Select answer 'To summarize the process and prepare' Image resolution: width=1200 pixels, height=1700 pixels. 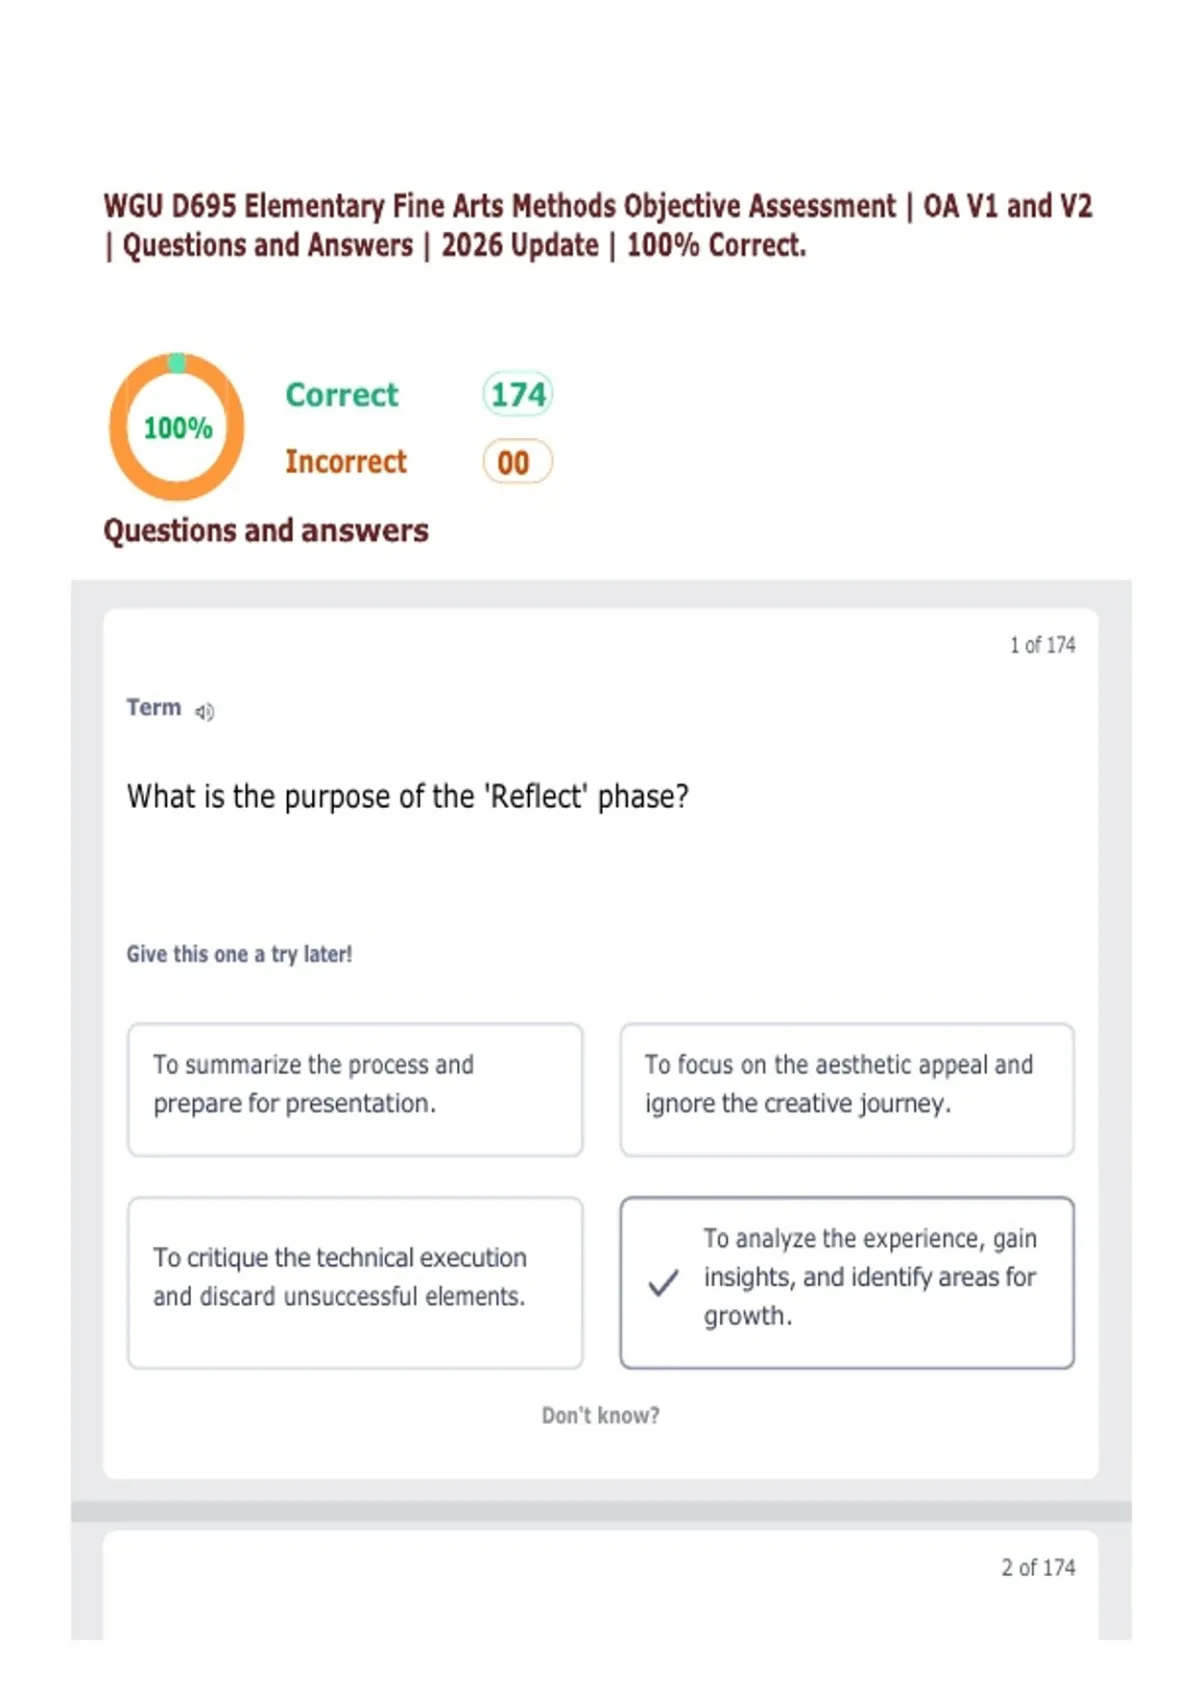point(354,1089)
